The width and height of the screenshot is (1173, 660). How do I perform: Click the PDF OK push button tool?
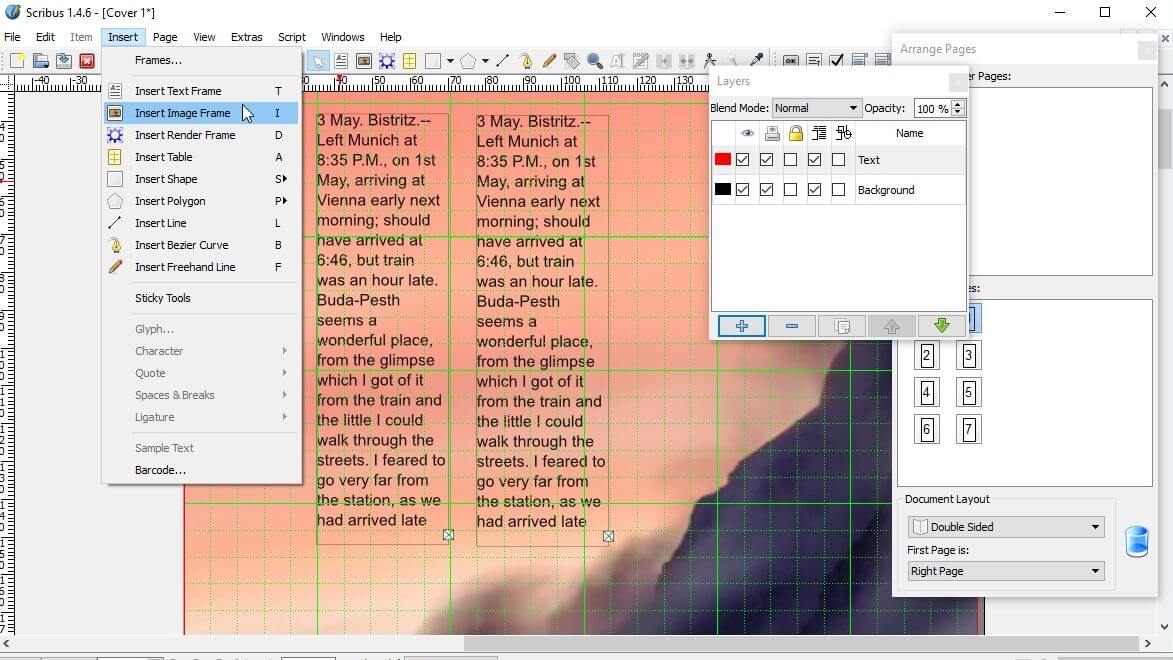(x=791, y=61)
